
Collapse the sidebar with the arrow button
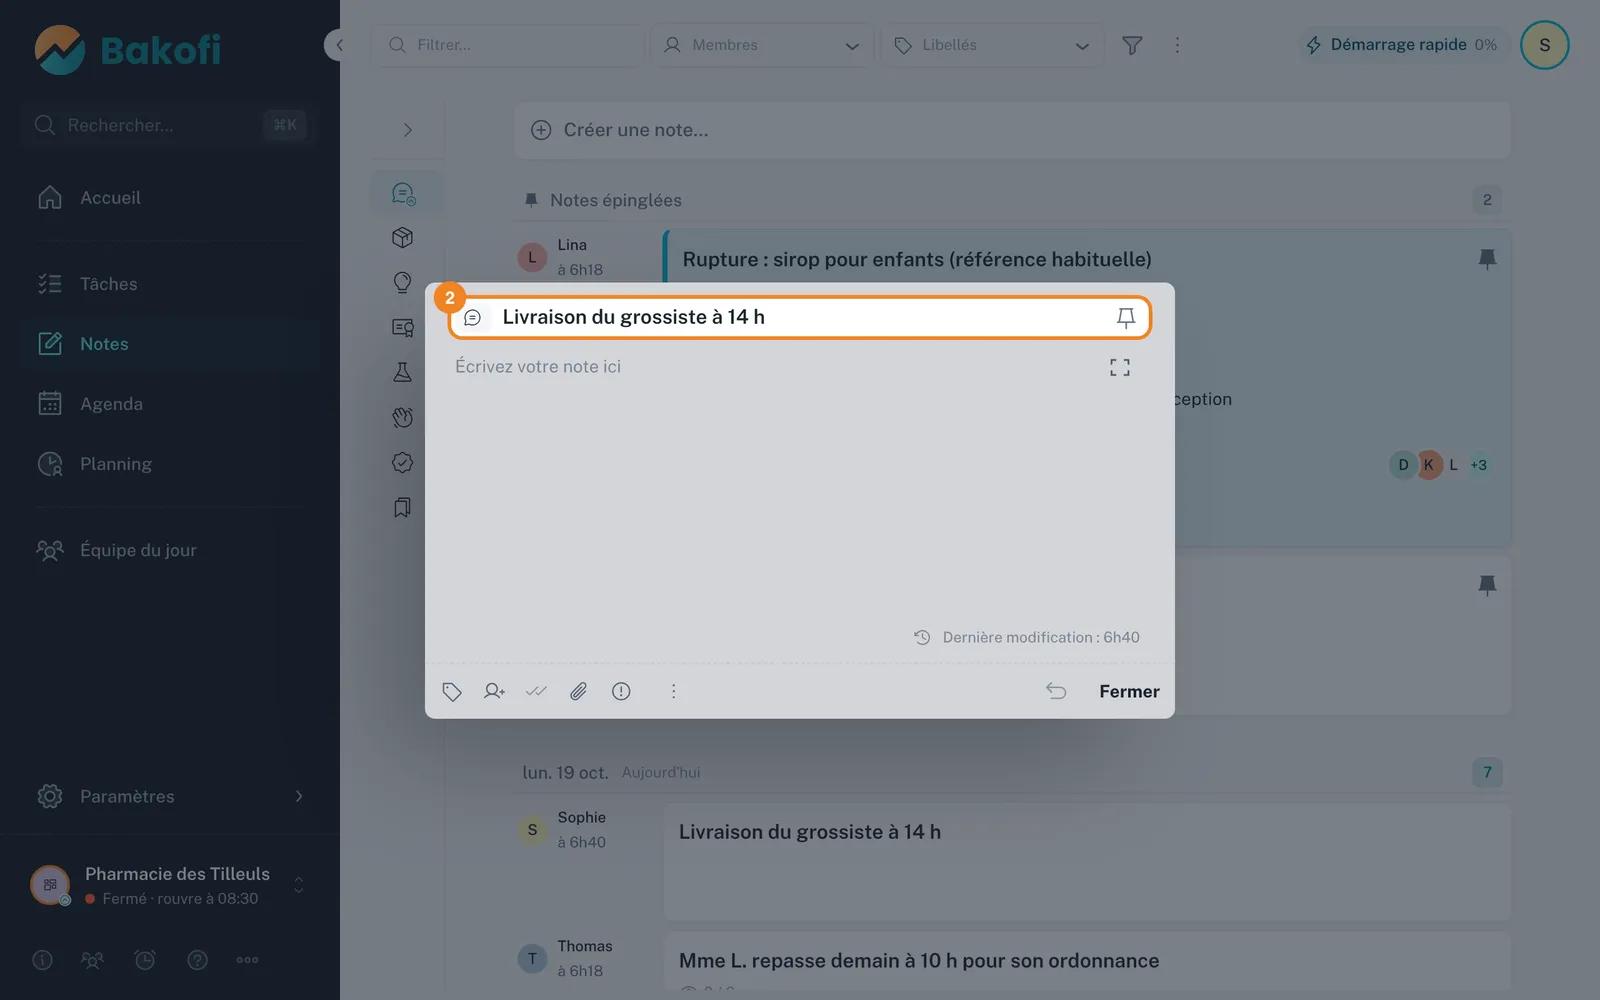tap(338, 45)
